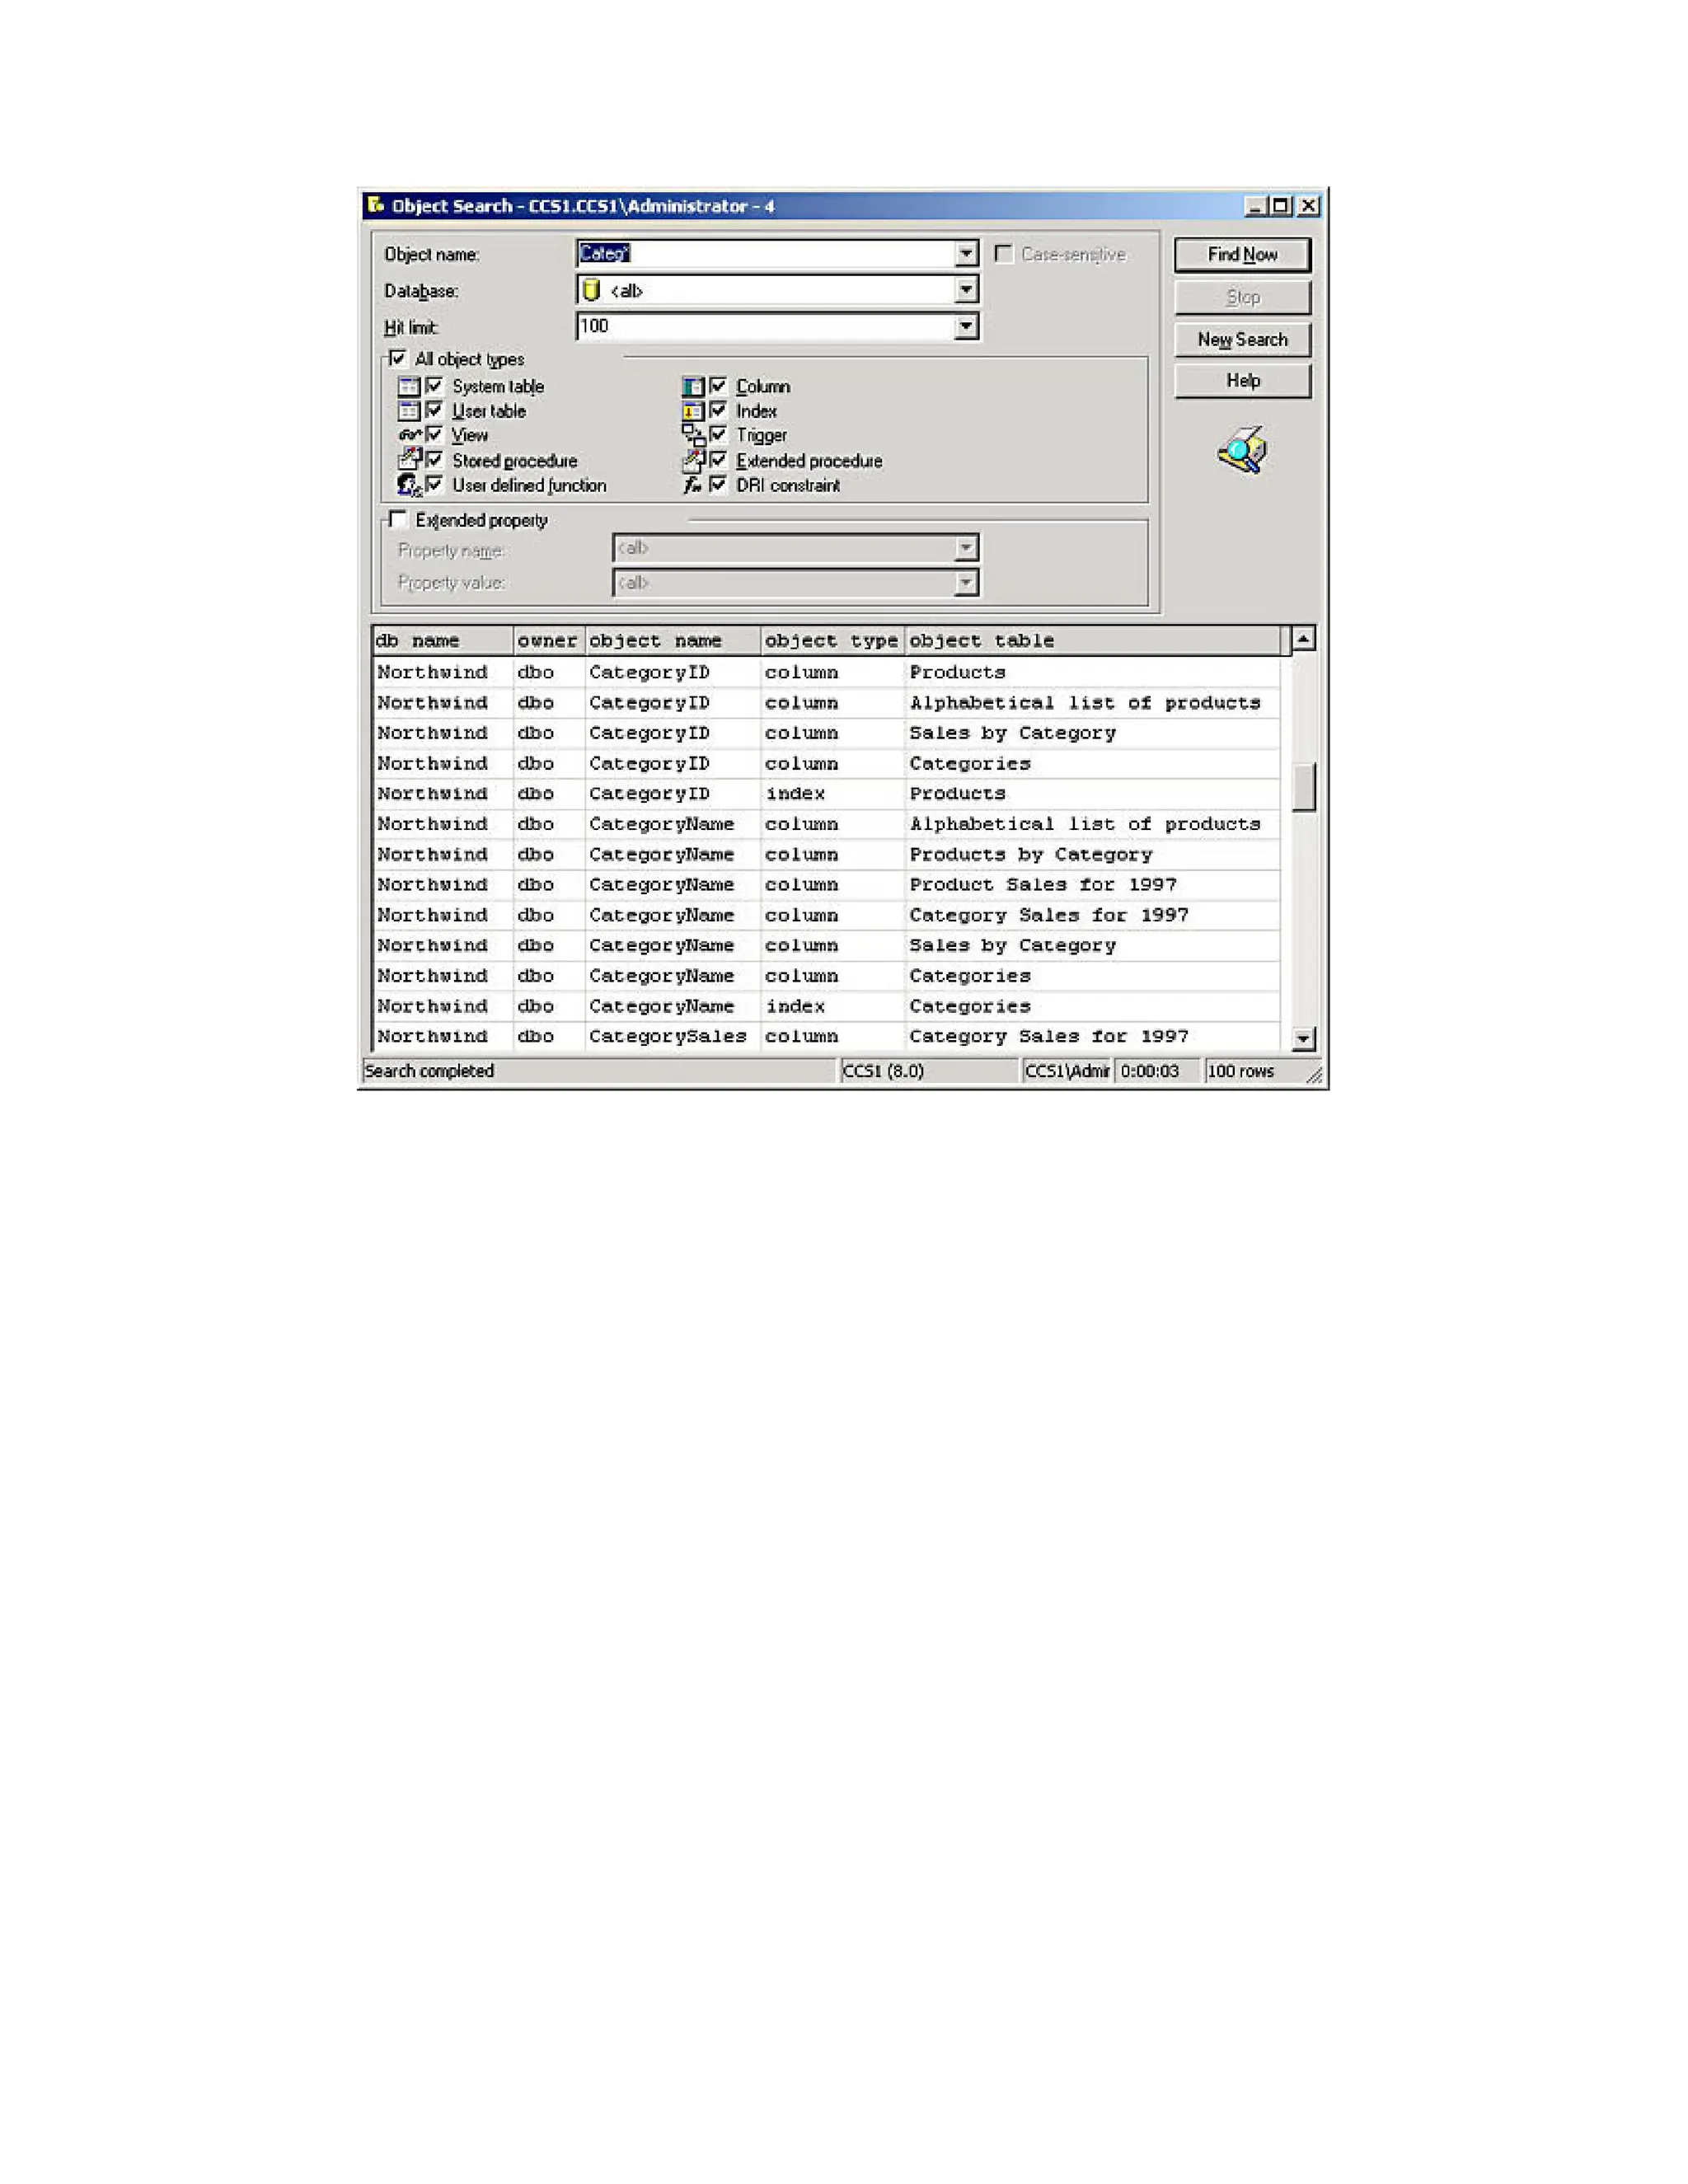Click the results scrollbar up arrow

pyautogui.click(x=1303, y=639)
